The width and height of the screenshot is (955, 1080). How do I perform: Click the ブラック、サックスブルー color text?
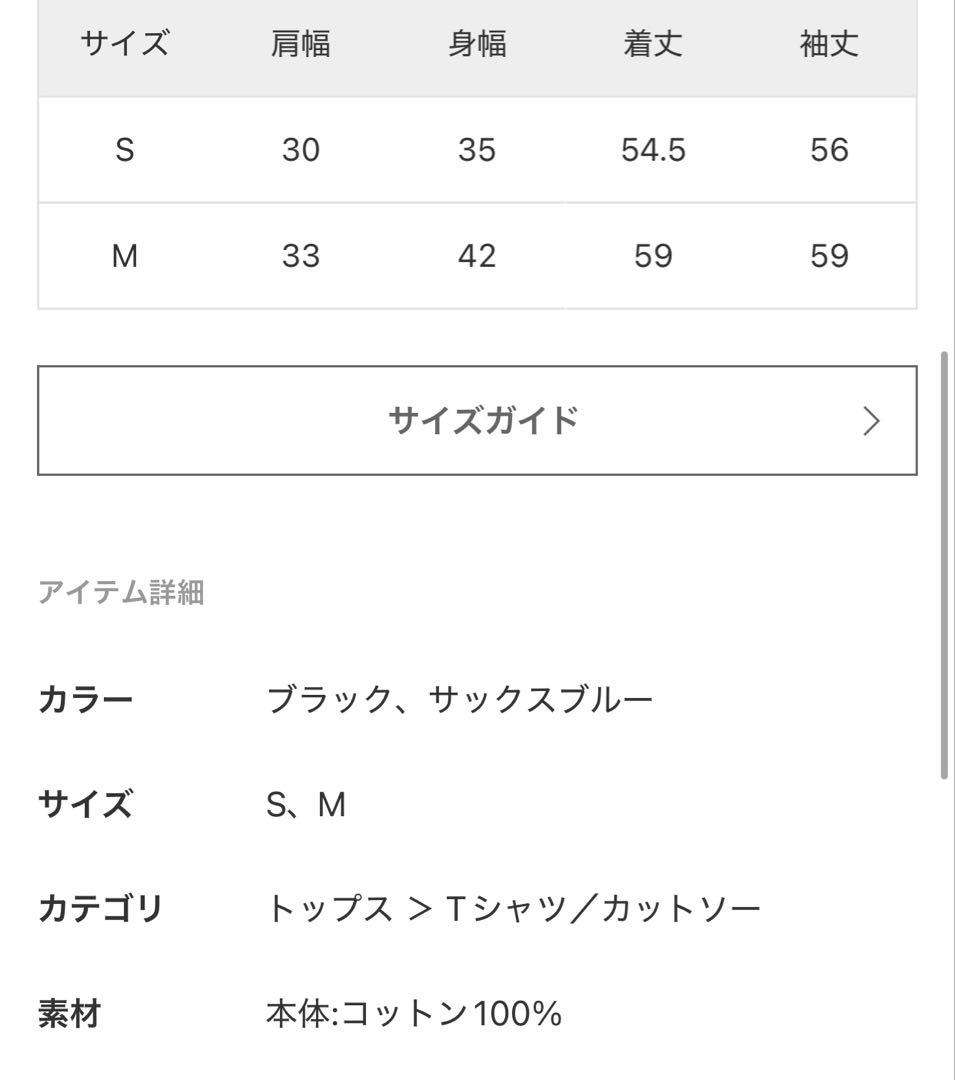point(459,699)
